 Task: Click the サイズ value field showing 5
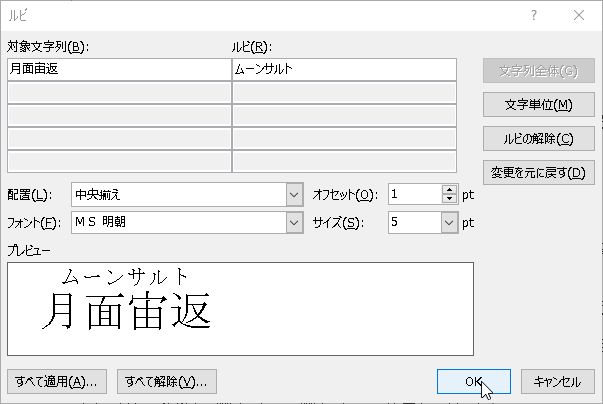415,223
